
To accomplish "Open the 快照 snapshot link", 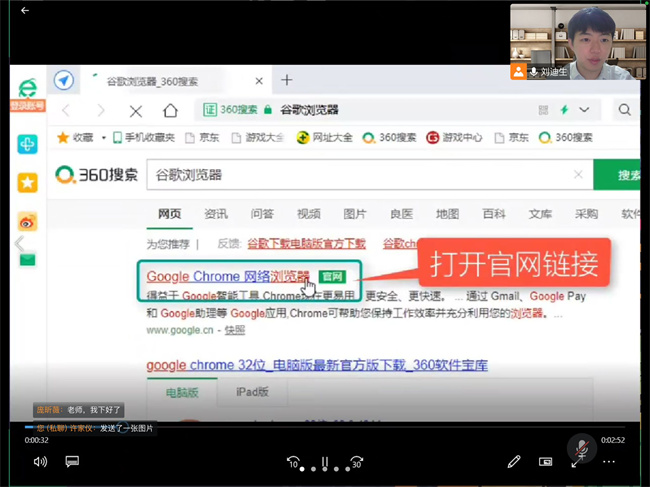I will coord(235,330).
